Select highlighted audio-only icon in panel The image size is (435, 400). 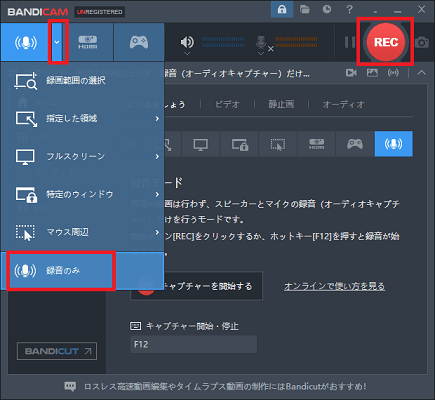tap(394, 144)
